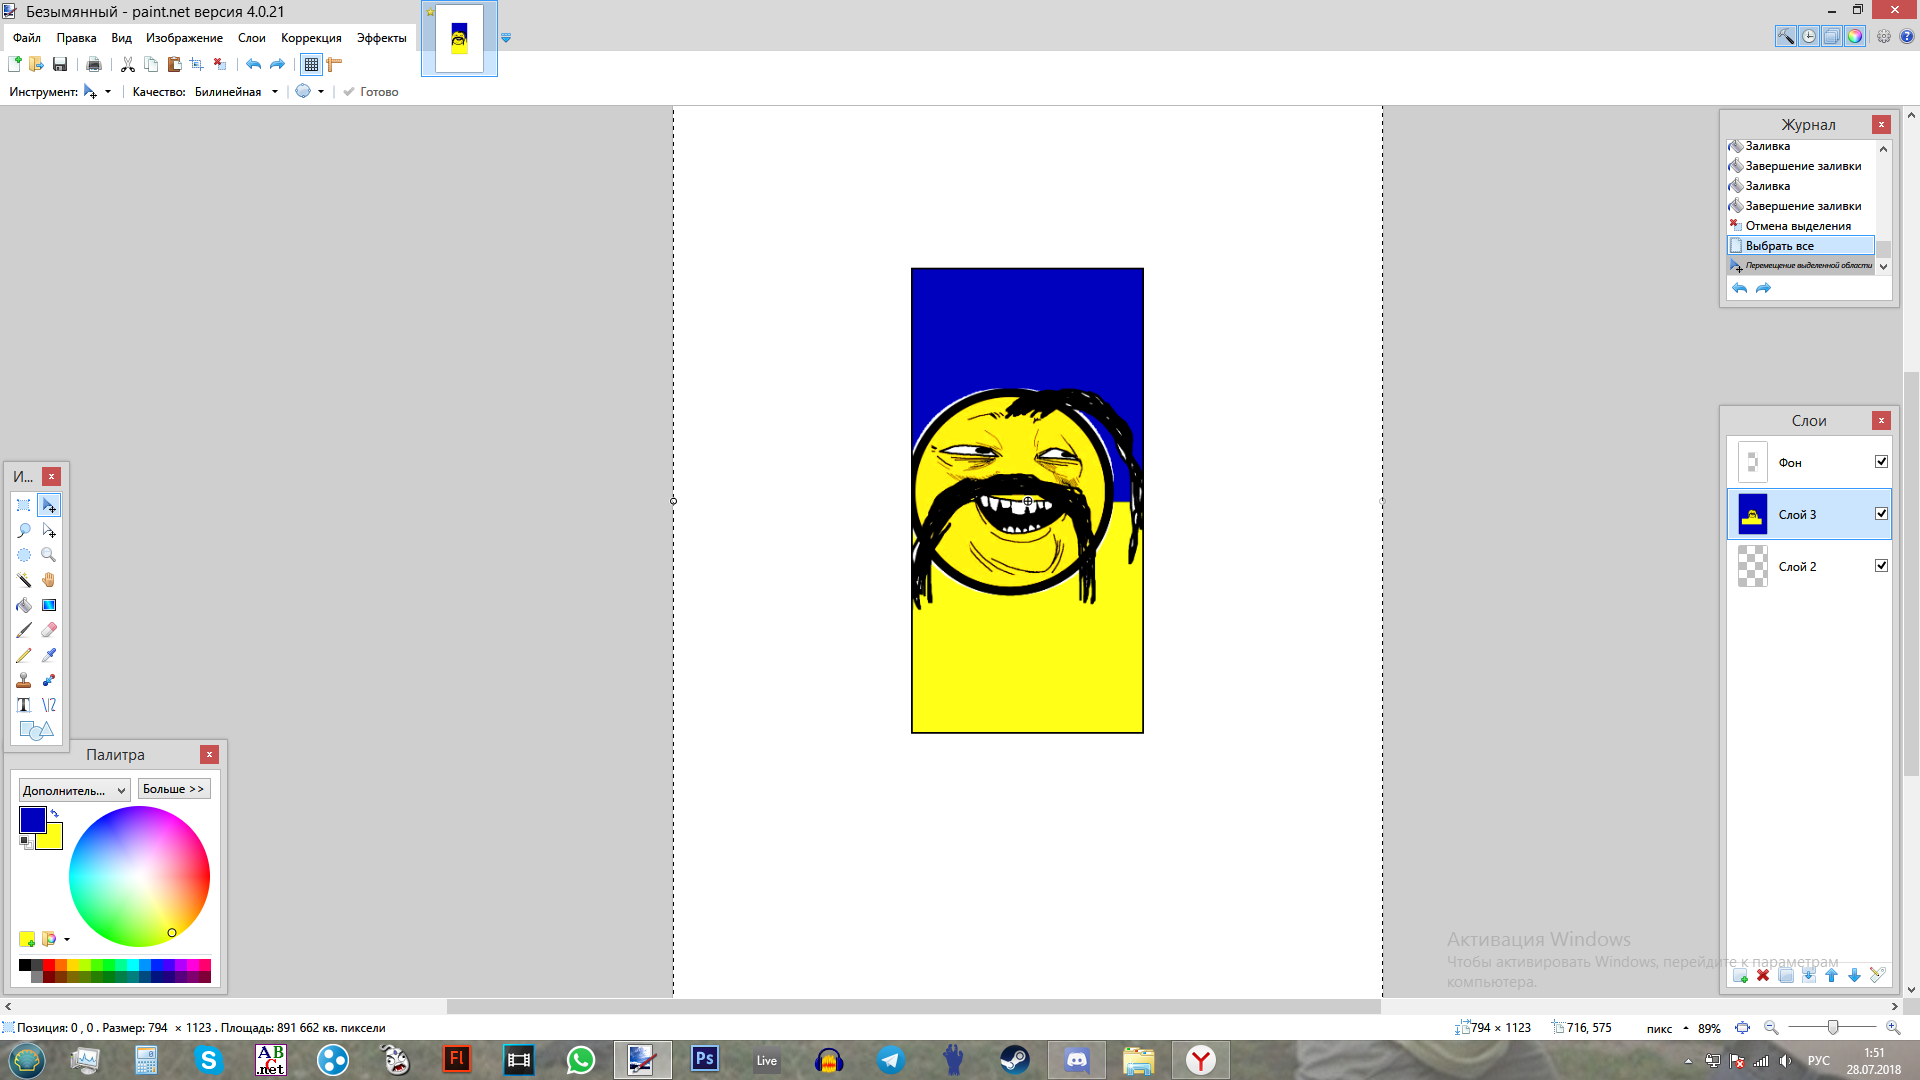Toggle visibility of Фон layer
Screen dimensions: 1920x1080
point(1881,462)
